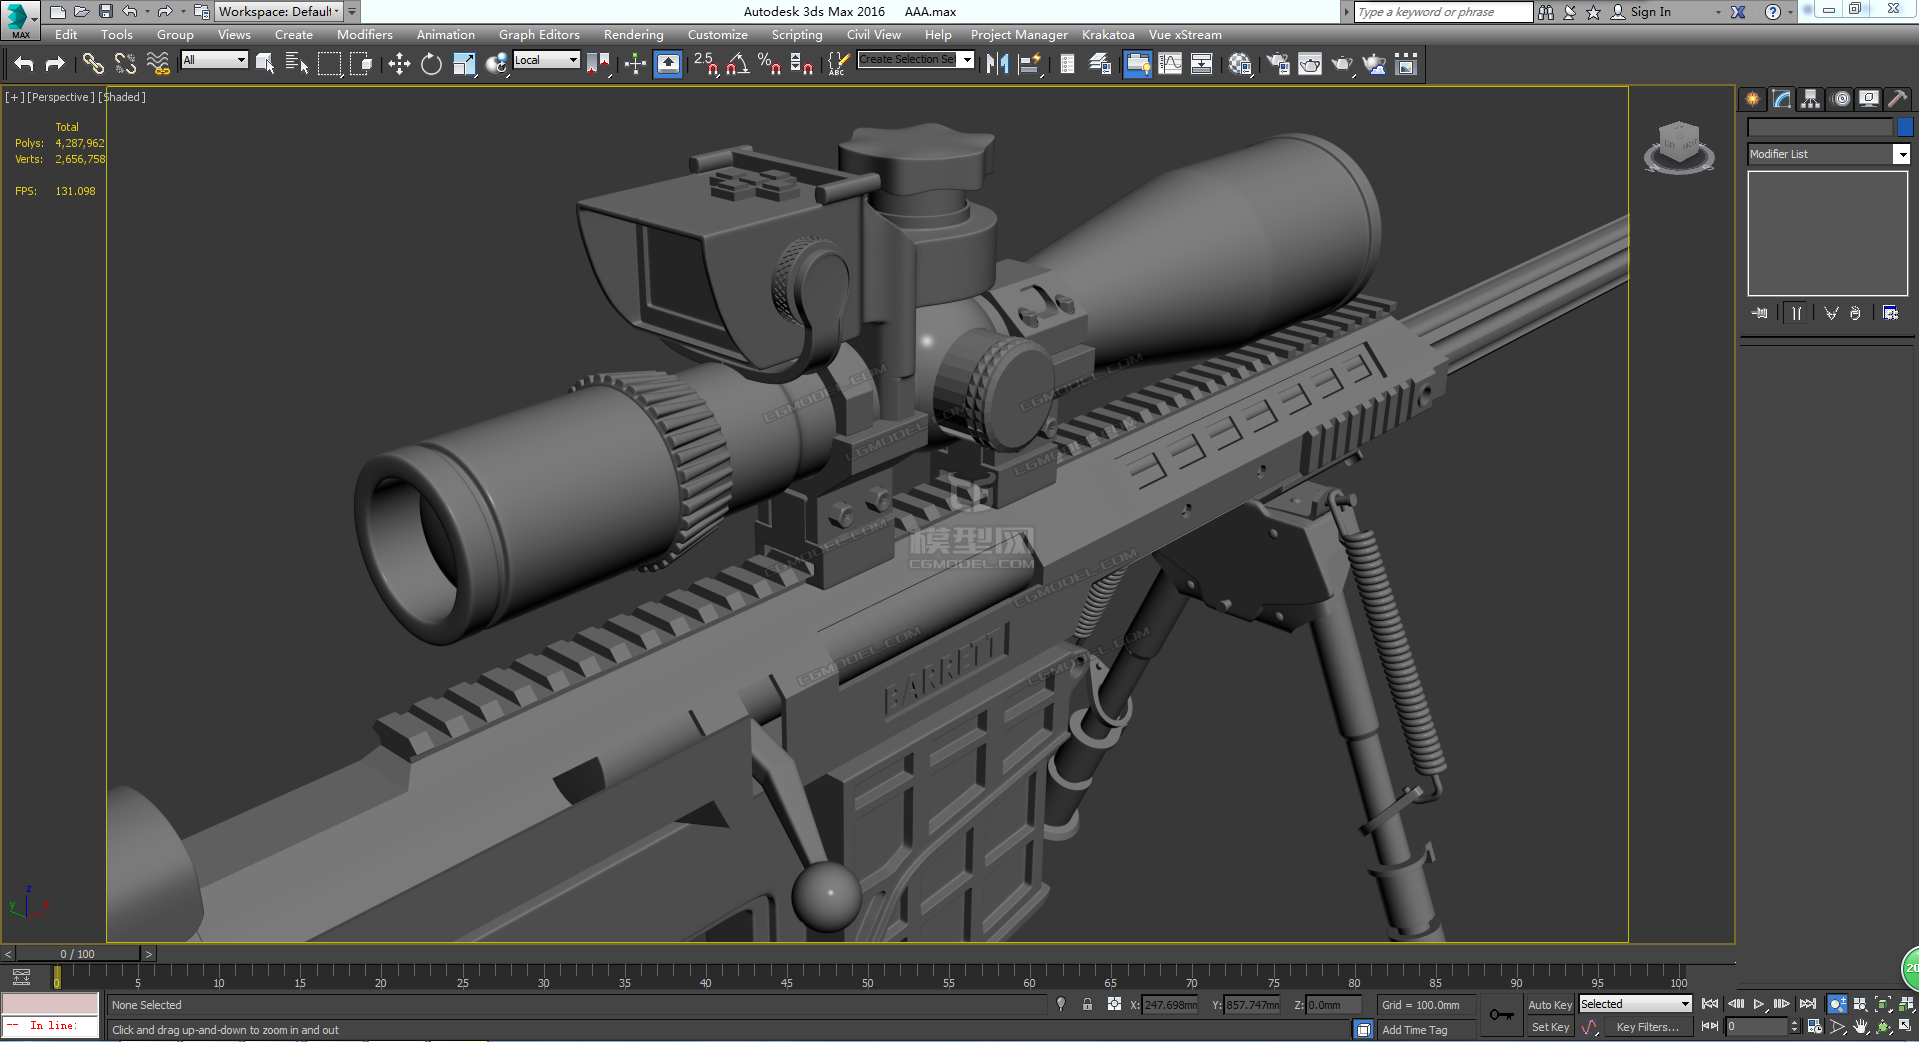Open the Material Editor icon
The height and width of the screenshot is (1042, 1919).
[1240, 65]
